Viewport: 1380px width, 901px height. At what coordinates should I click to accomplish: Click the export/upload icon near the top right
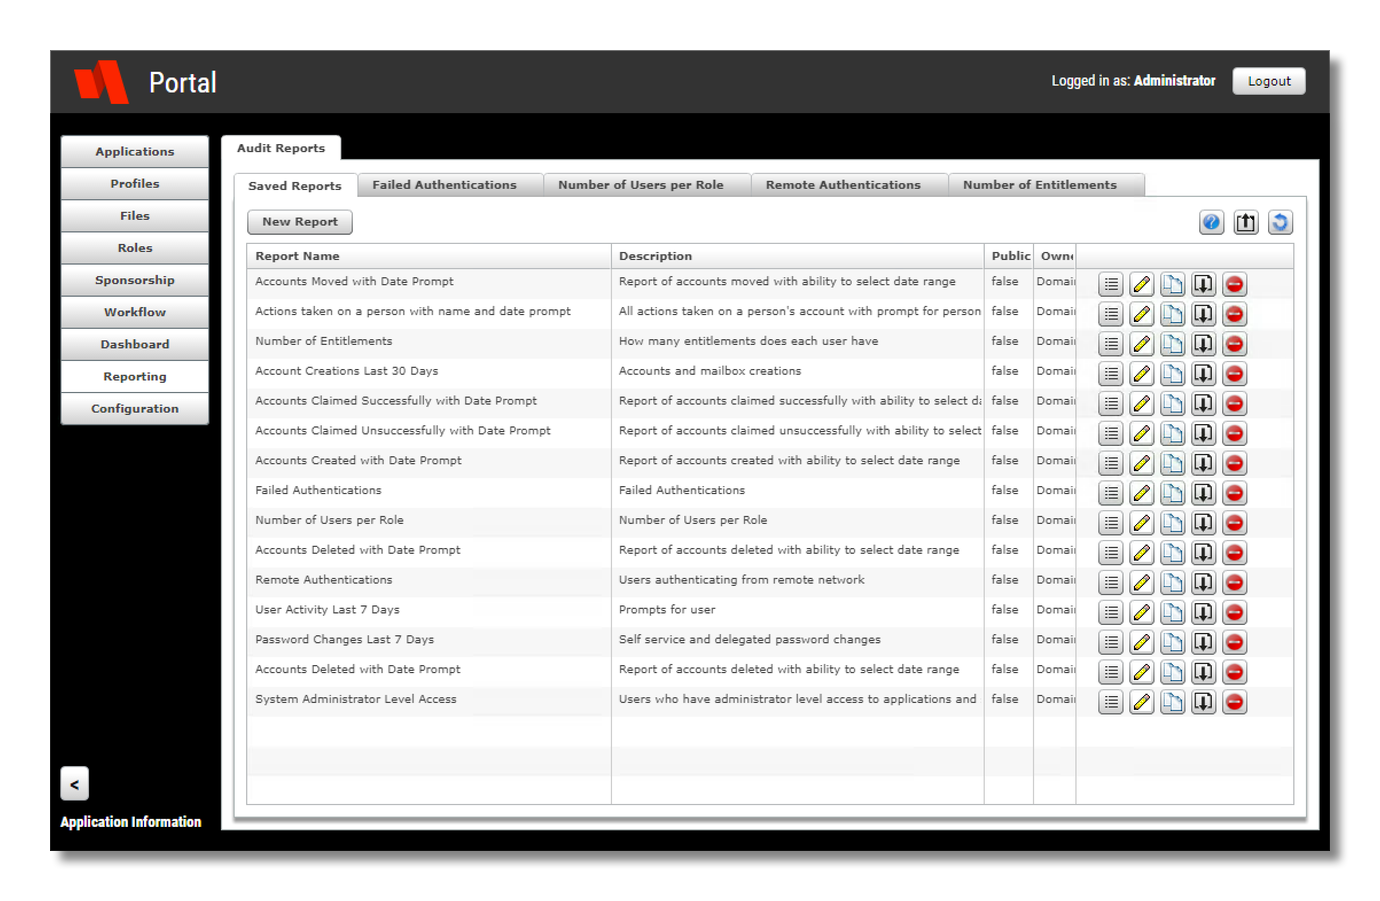(1245, 222)
